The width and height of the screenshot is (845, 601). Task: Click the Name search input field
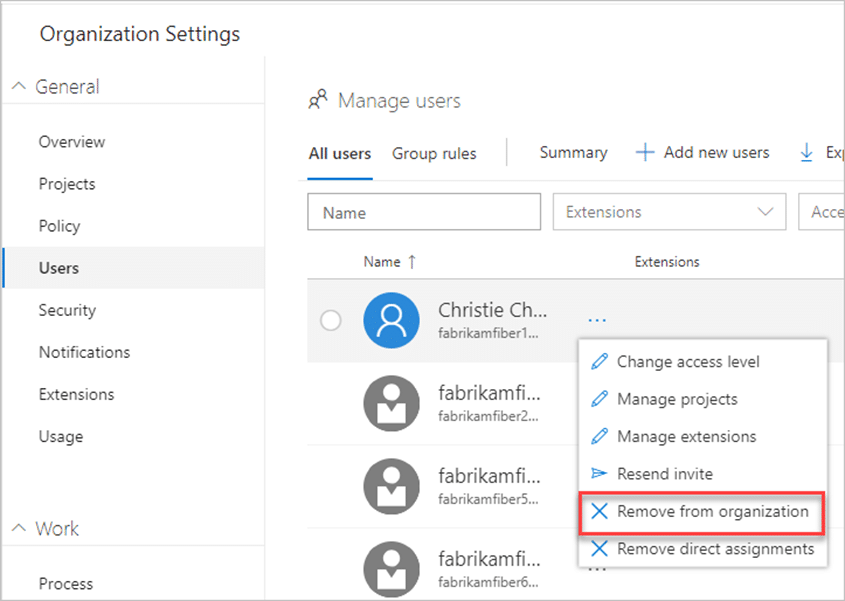click(424, 212)
